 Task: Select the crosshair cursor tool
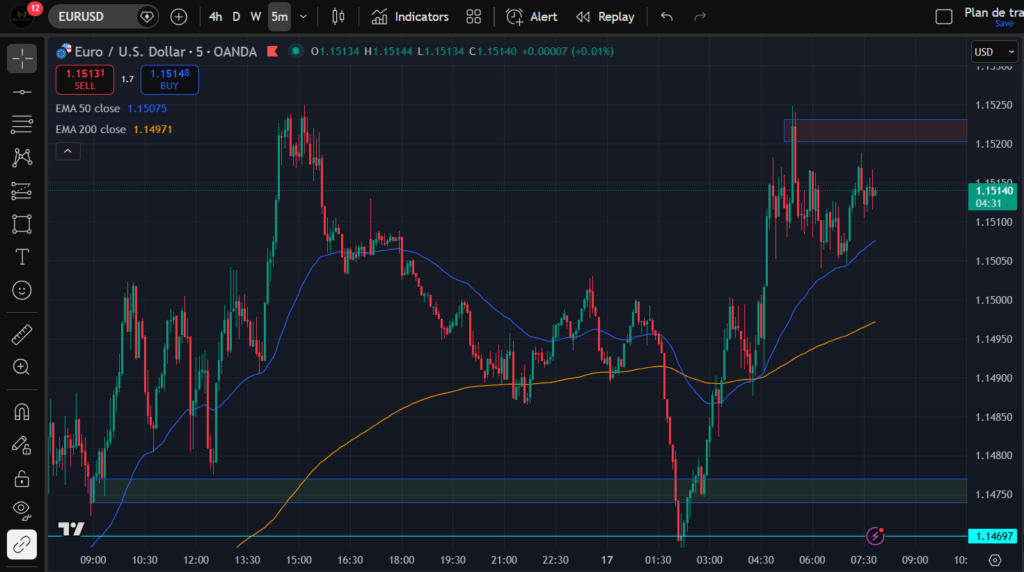point(22,59)
